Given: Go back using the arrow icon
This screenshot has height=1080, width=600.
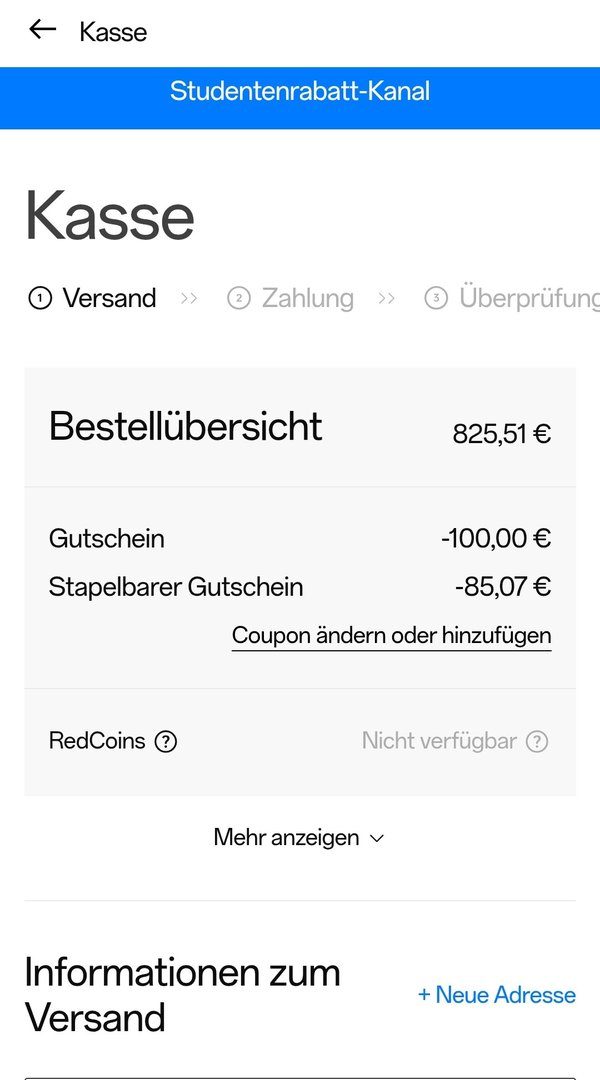Looking at the screenshot, I should tap(42, 30).
